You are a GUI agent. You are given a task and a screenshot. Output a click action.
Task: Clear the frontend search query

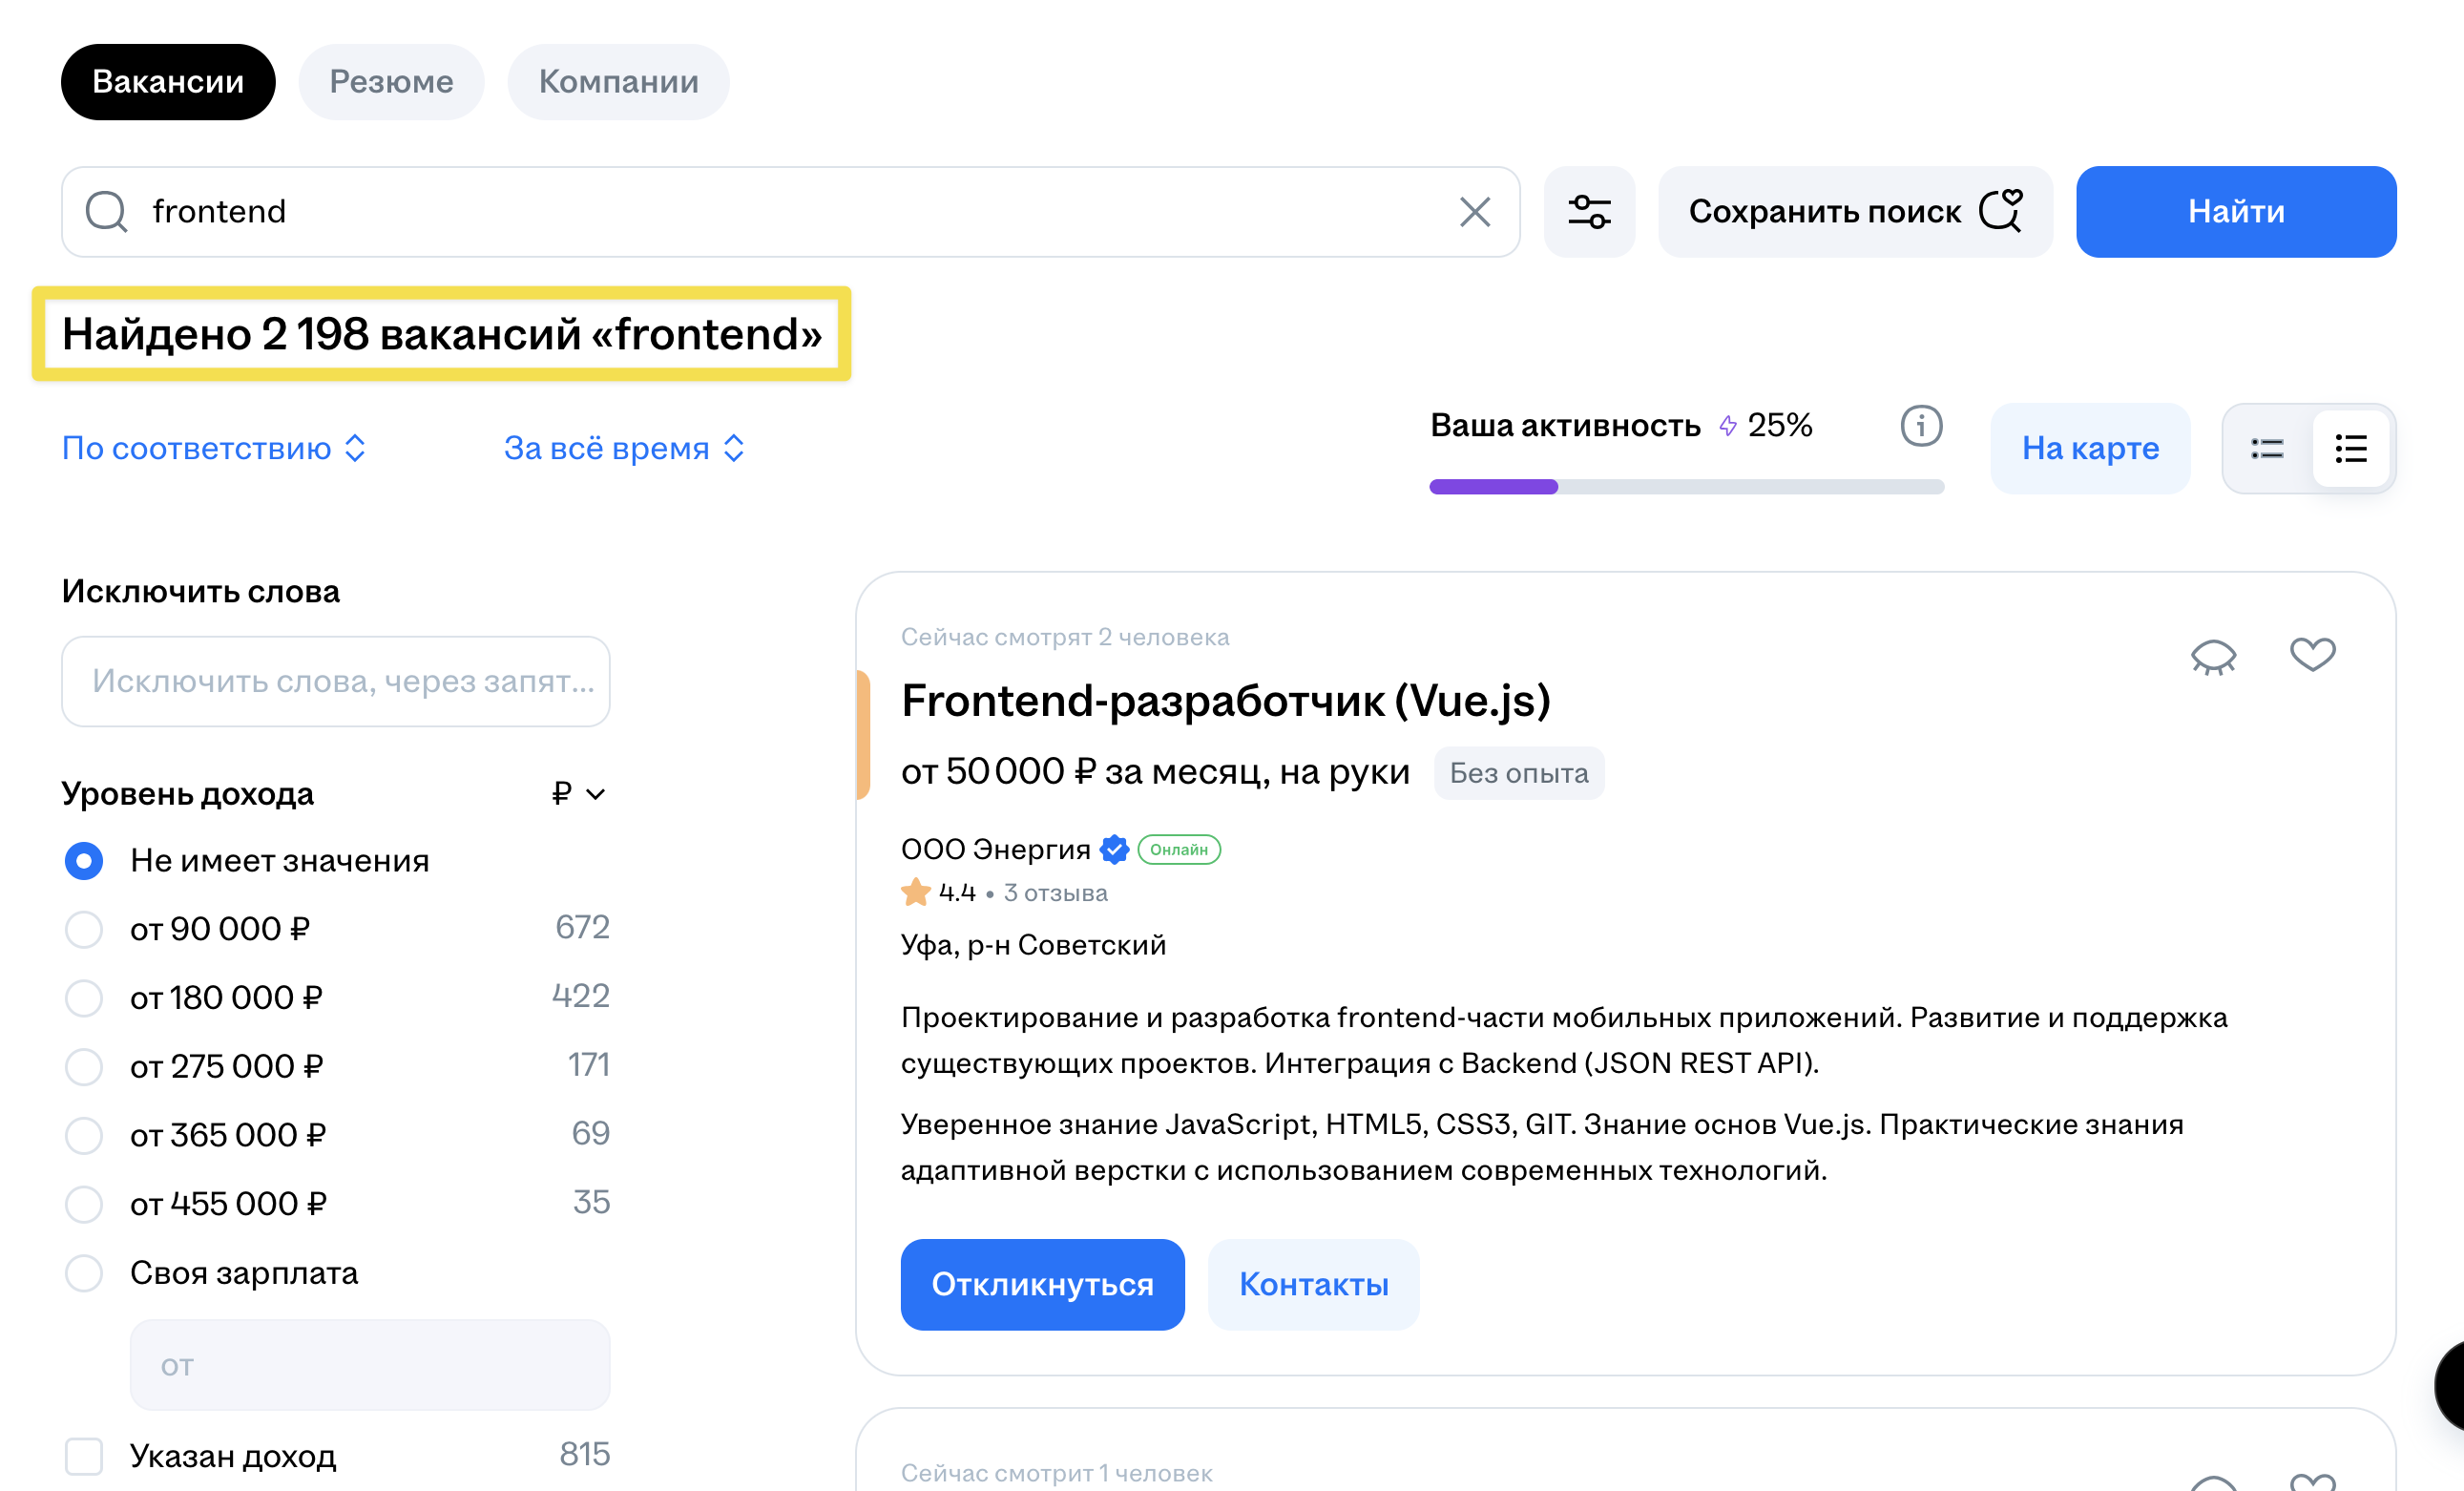coord(1474,212)
